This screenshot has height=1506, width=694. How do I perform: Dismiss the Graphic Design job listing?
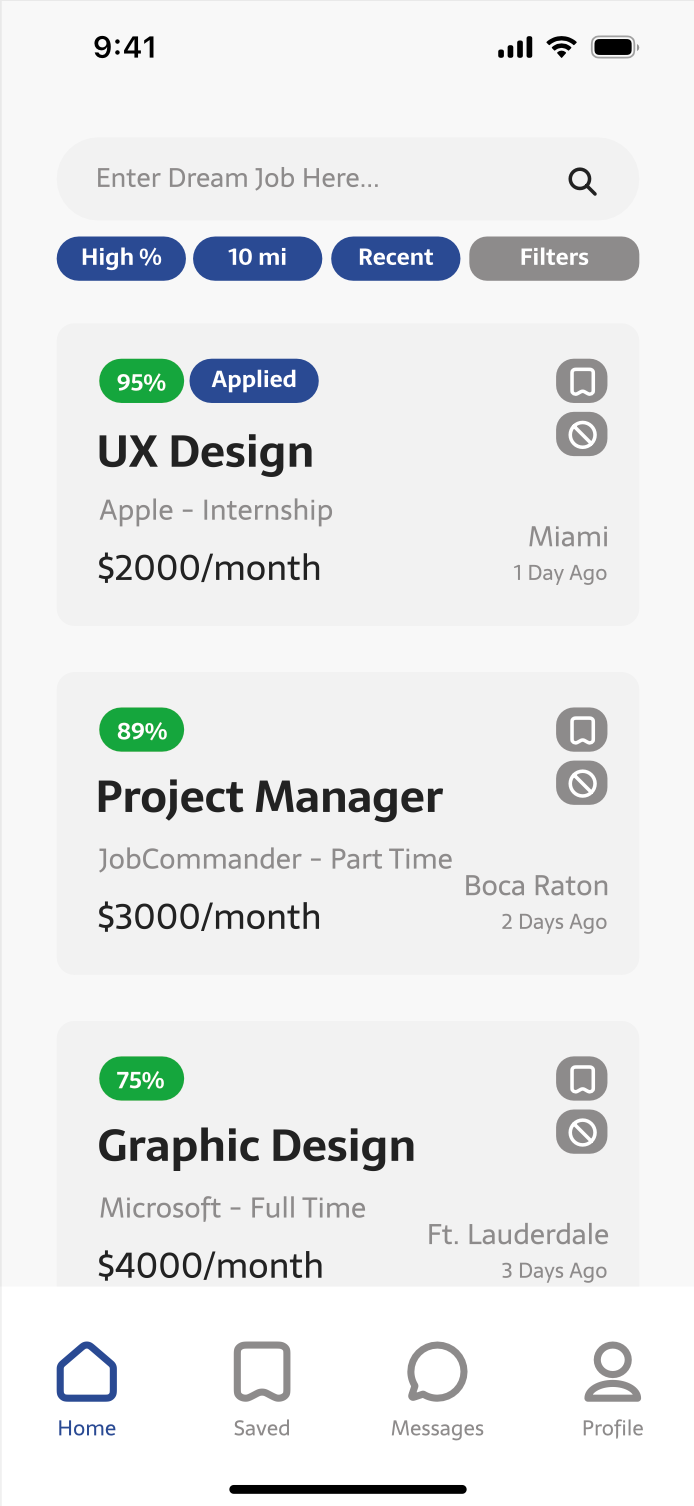(x=582, y=1132)
